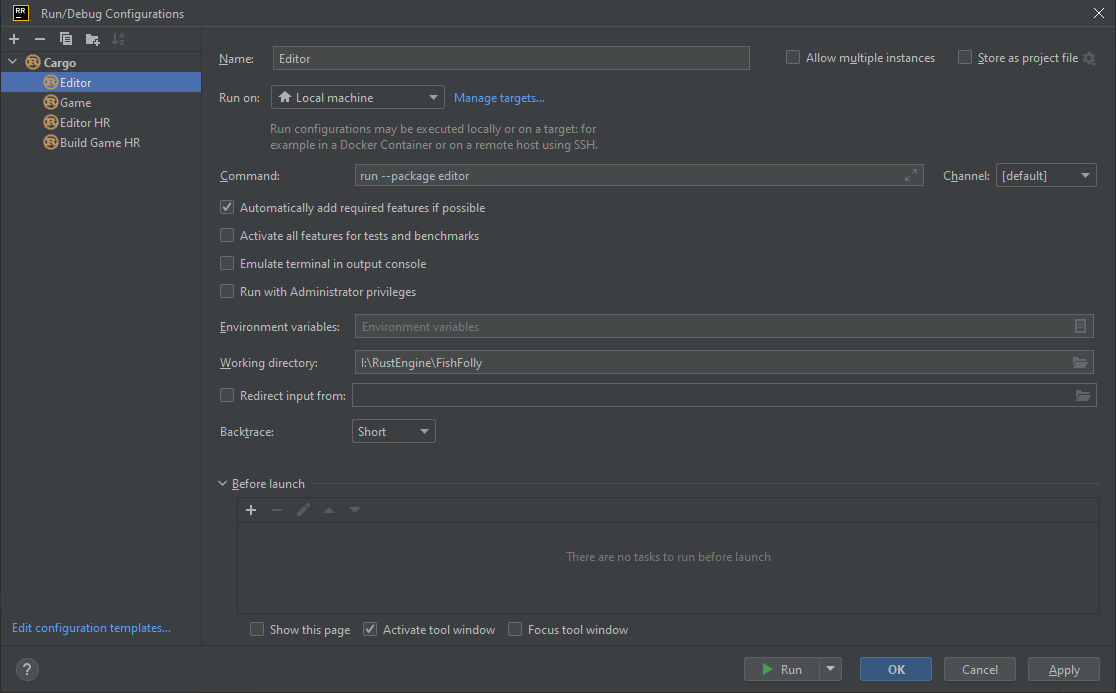The image size is (1116, 693).
Task: Open environment variables editor icon
Action: pyautogui.click(x=1080, y=326)
